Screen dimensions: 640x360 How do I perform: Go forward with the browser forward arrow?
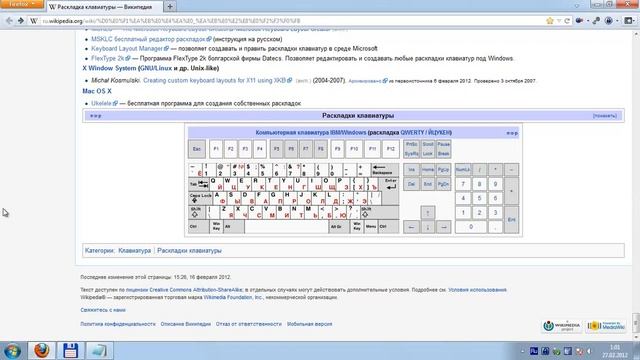click(20, 20)
